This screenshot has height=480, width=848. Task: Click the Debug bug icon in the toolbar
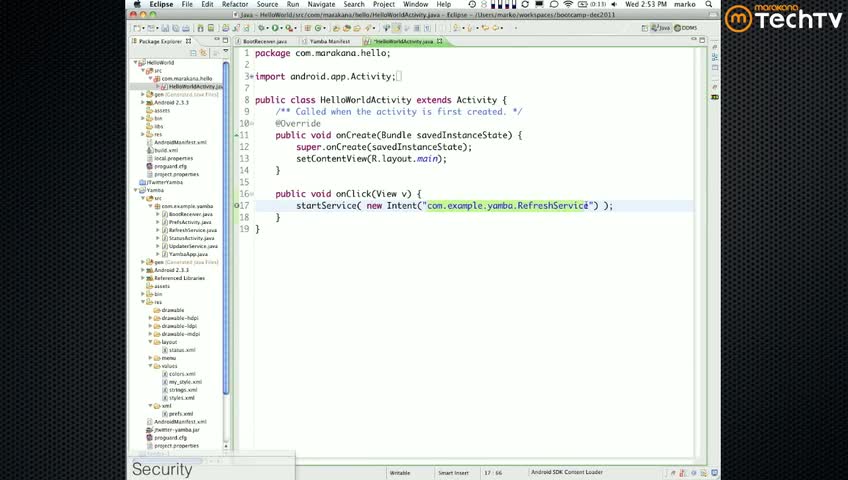[261, 28]
